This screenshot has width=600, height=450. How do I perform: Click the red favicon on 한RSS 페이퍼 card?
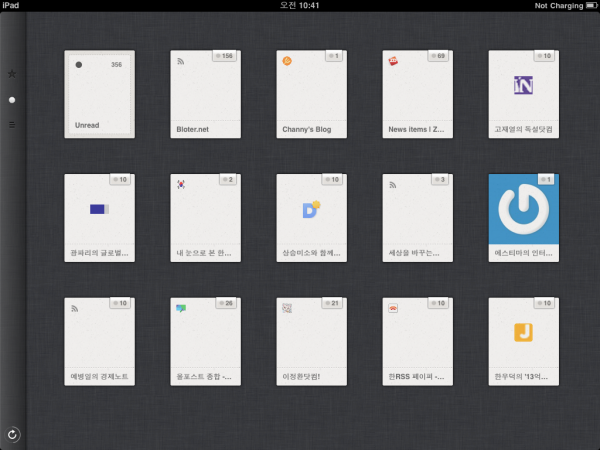(393, 308)
